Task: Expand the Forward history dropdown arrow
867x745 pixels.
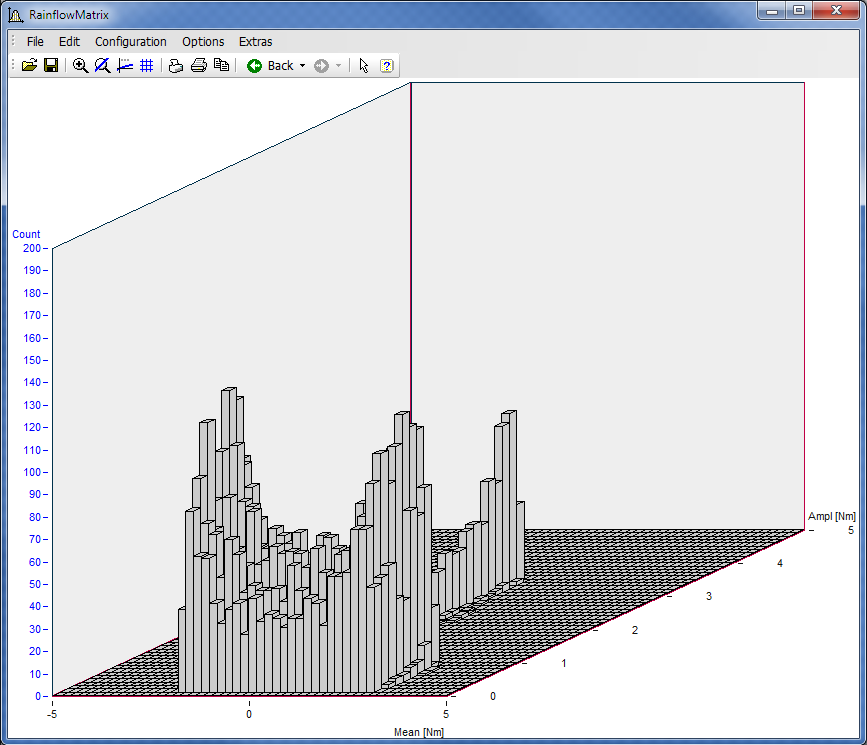Action: pyautogui.click(x=339, y=66)
